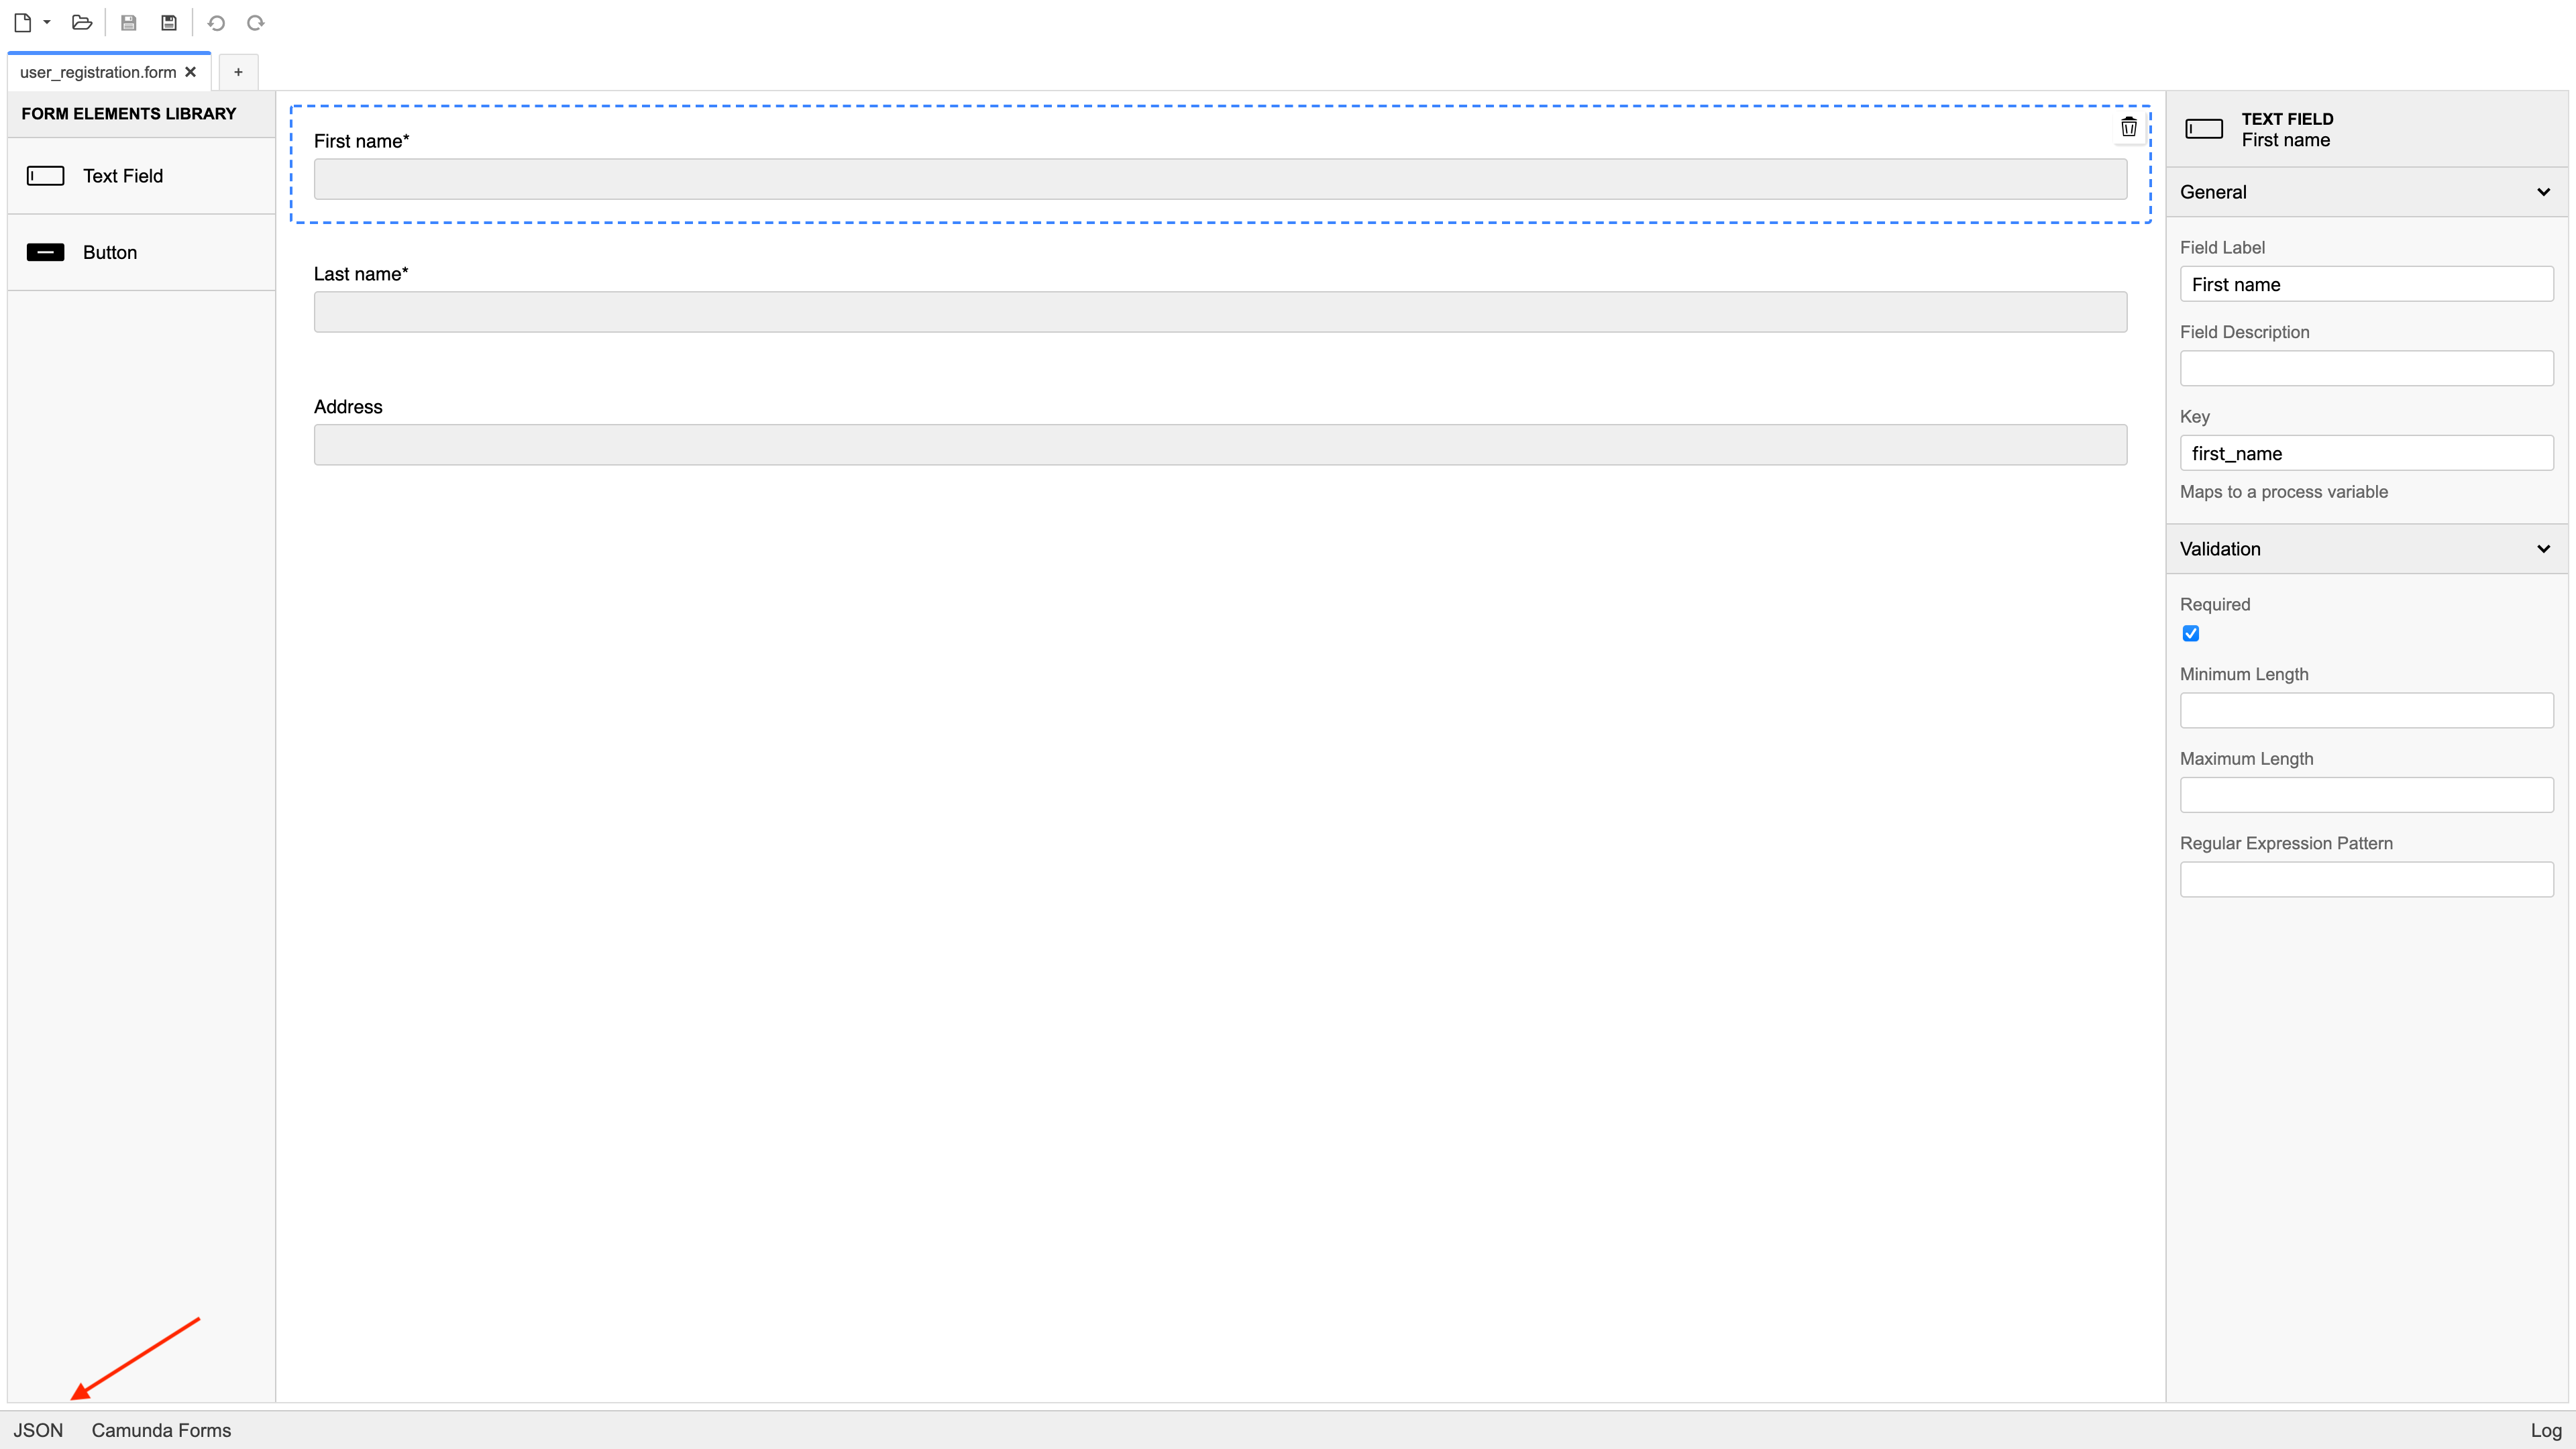Click the Regular Expression Pattern input field

pos(2367,879)
